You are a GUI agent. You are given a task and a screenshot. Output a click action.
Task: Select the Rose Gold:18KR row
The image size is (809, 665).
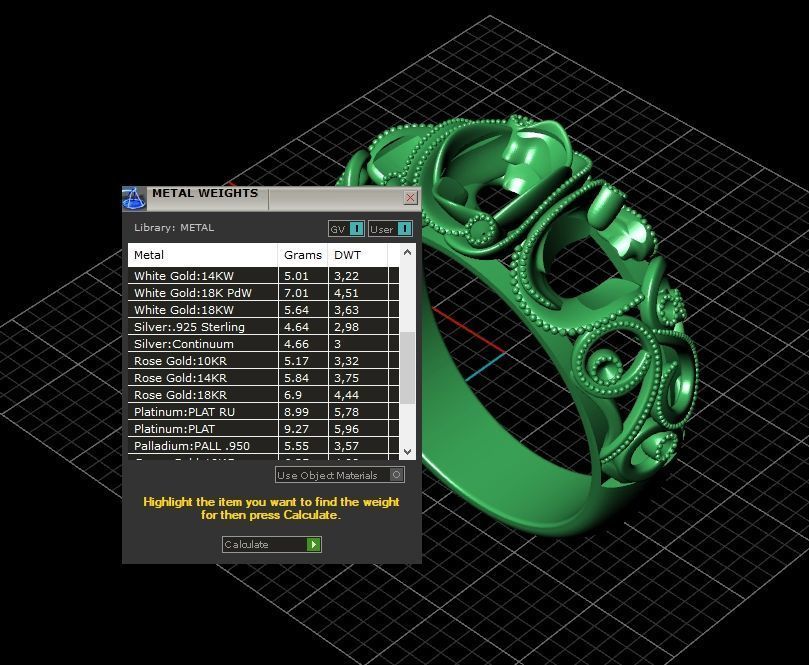(264, 395)
